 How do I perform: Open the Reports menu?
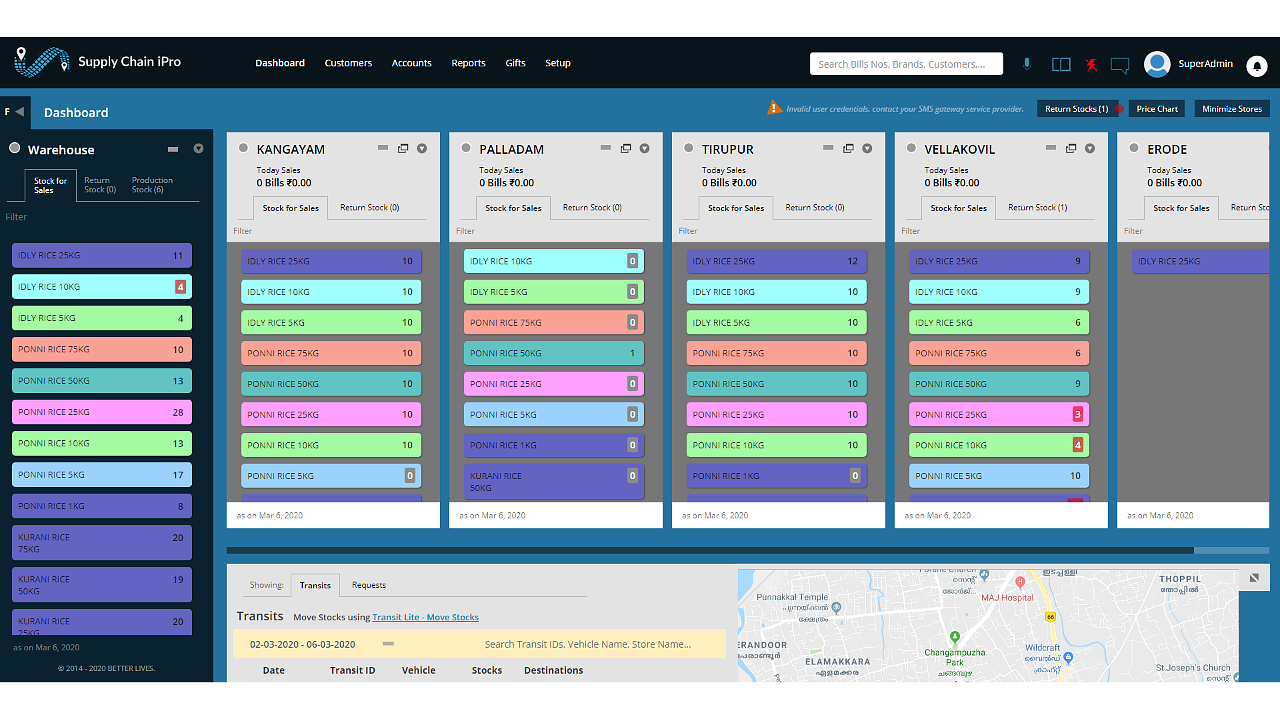(468, 63)
